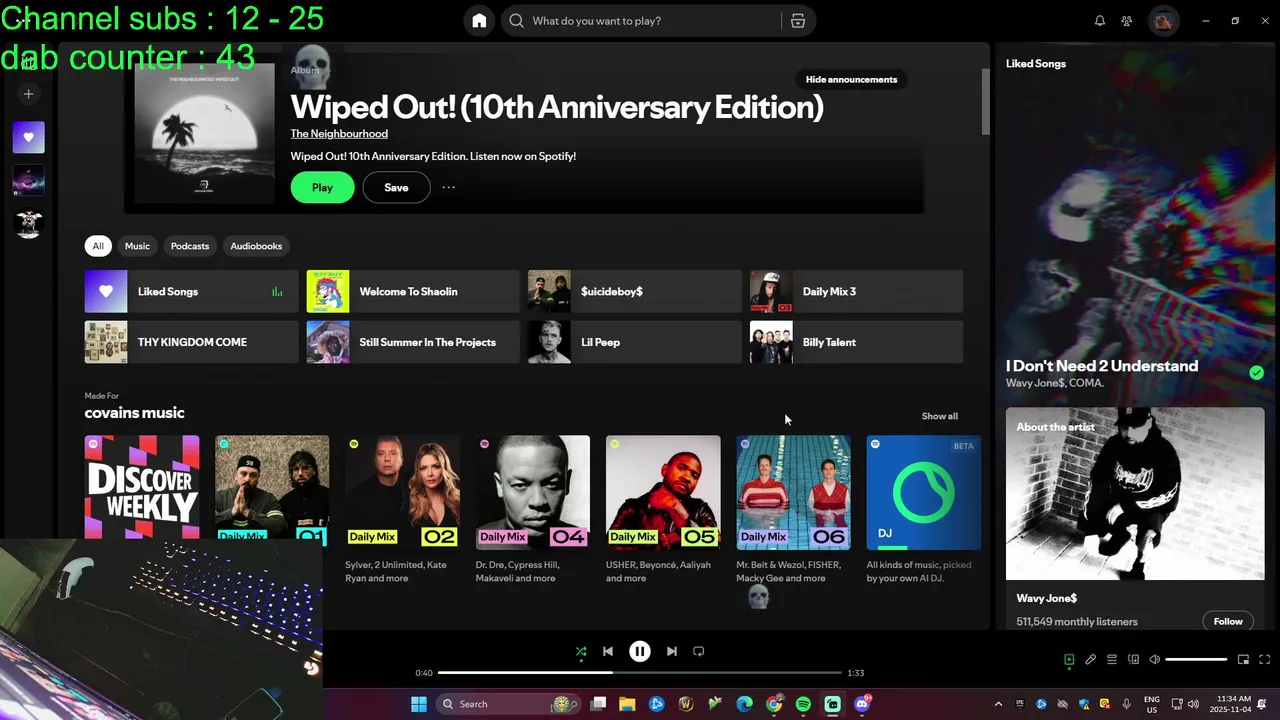Image resolution: width=1280 pixels, height=720 pixels.
Task: Open the white-figure playlist in the sidebar
Action: pos(29,223)
